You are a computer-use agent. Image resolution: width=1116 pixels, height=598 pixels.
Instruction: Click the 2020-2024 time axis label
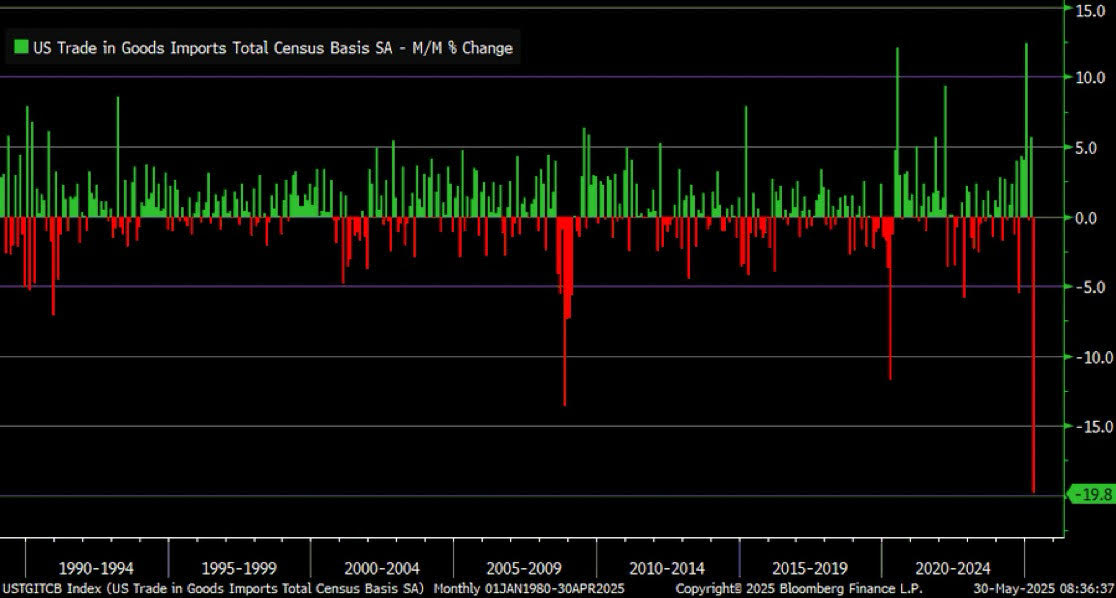[952, 568]
